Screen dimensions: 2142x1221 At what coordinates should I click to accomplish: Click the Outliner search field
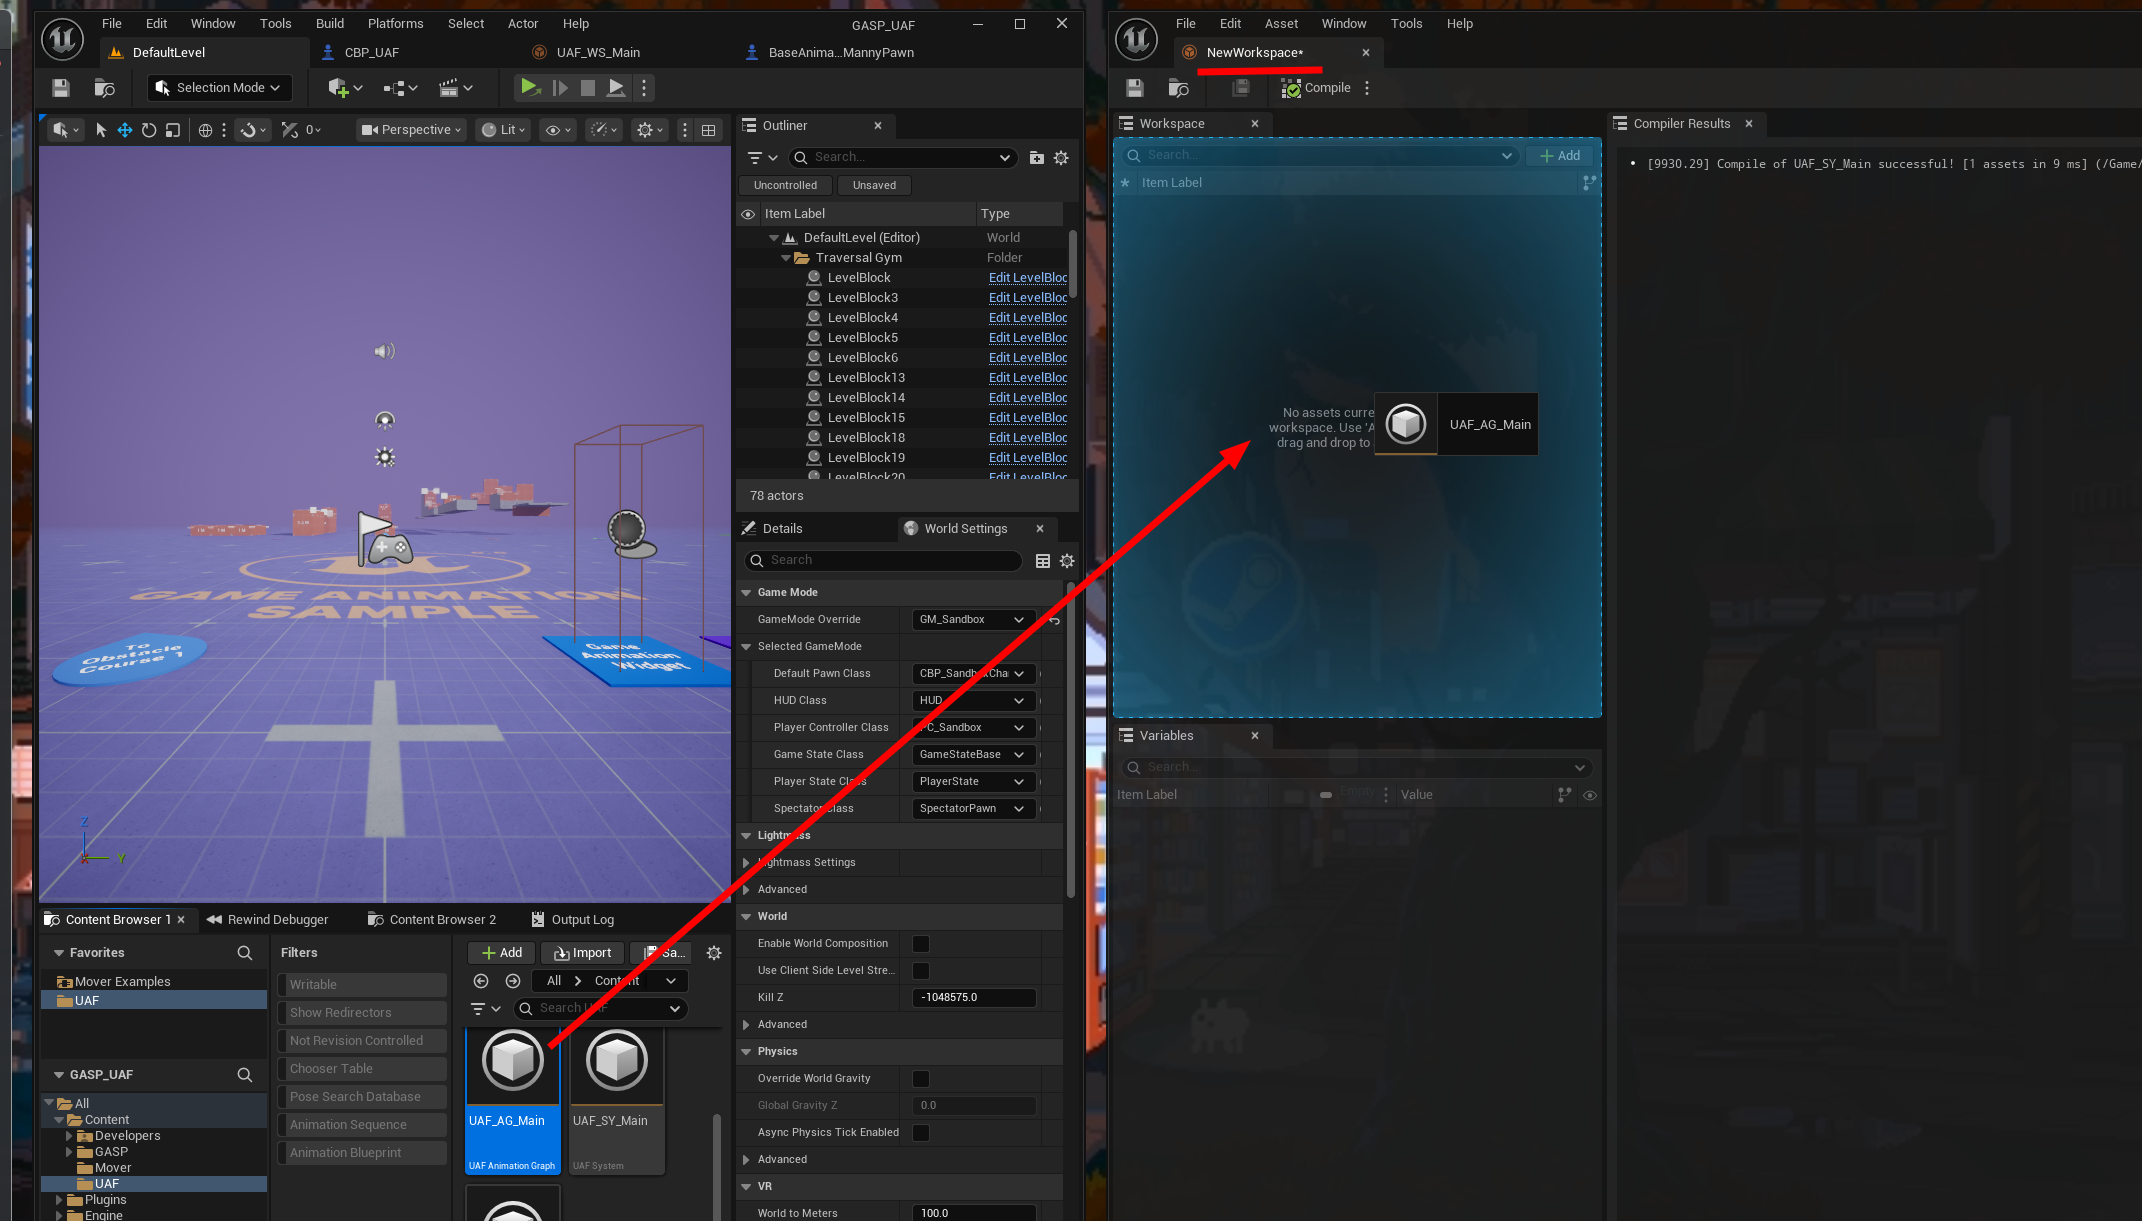[x=903, y=158]
